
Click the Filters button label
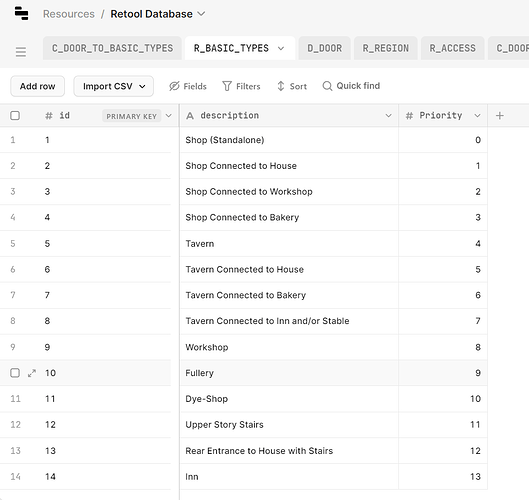[248, 86]
